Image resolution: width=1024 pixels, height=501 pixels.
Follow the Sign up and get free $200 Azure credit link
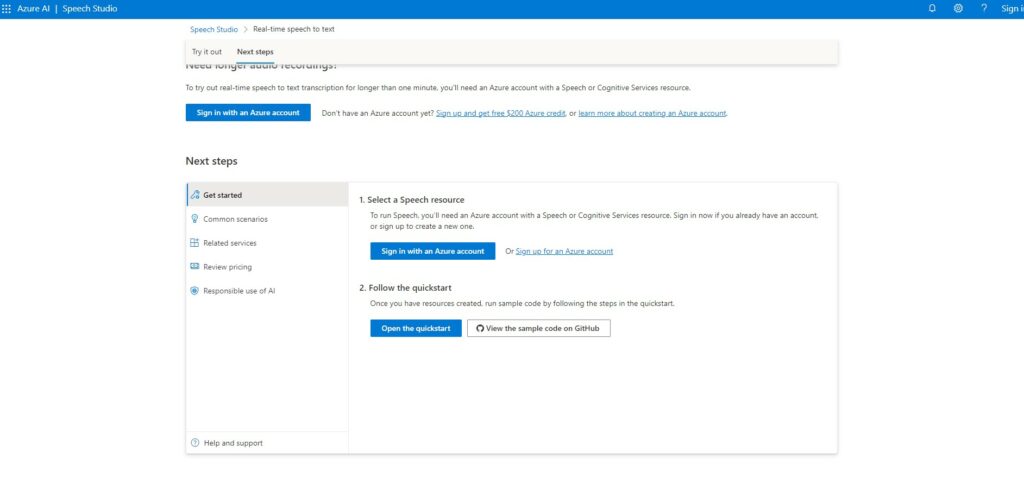tap(501, 113)
